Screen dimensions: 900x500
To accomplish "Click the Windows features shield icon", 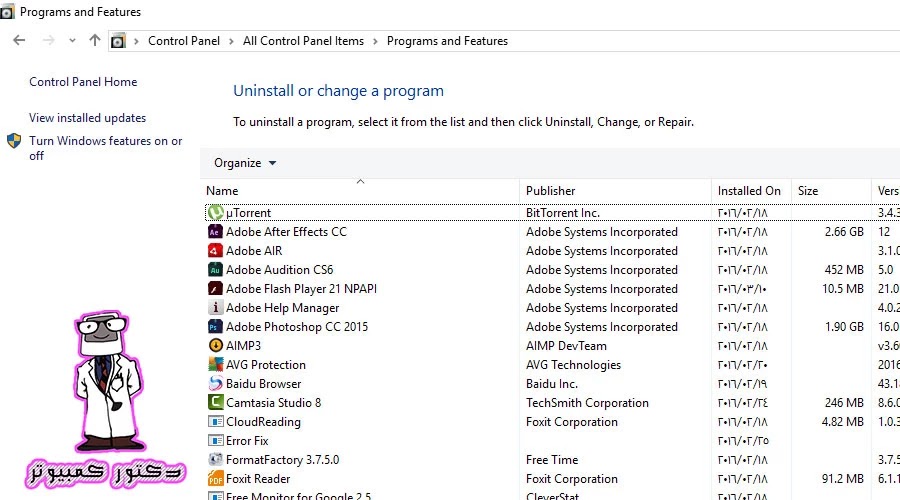I will point(14,141).
